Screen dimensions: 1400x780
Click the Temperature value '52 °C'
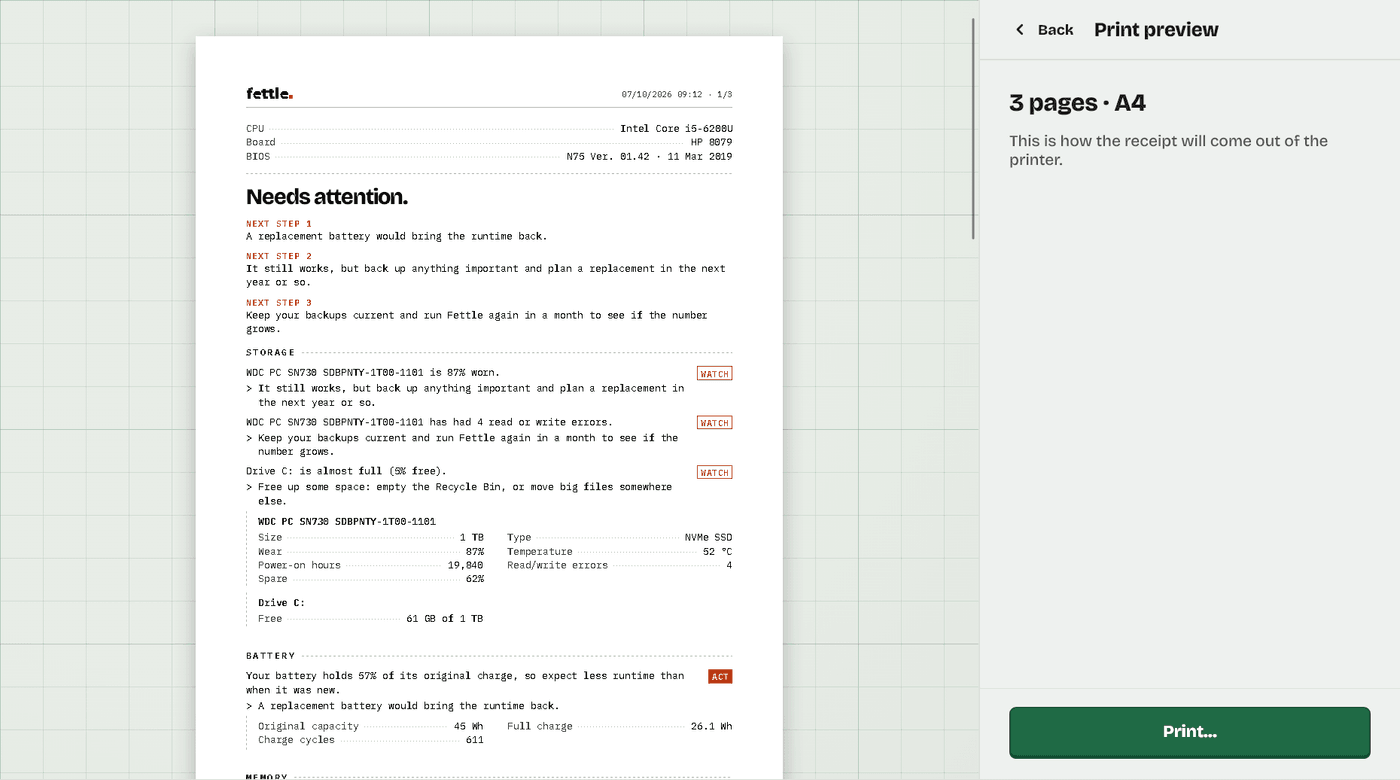(x=717, y=552)
